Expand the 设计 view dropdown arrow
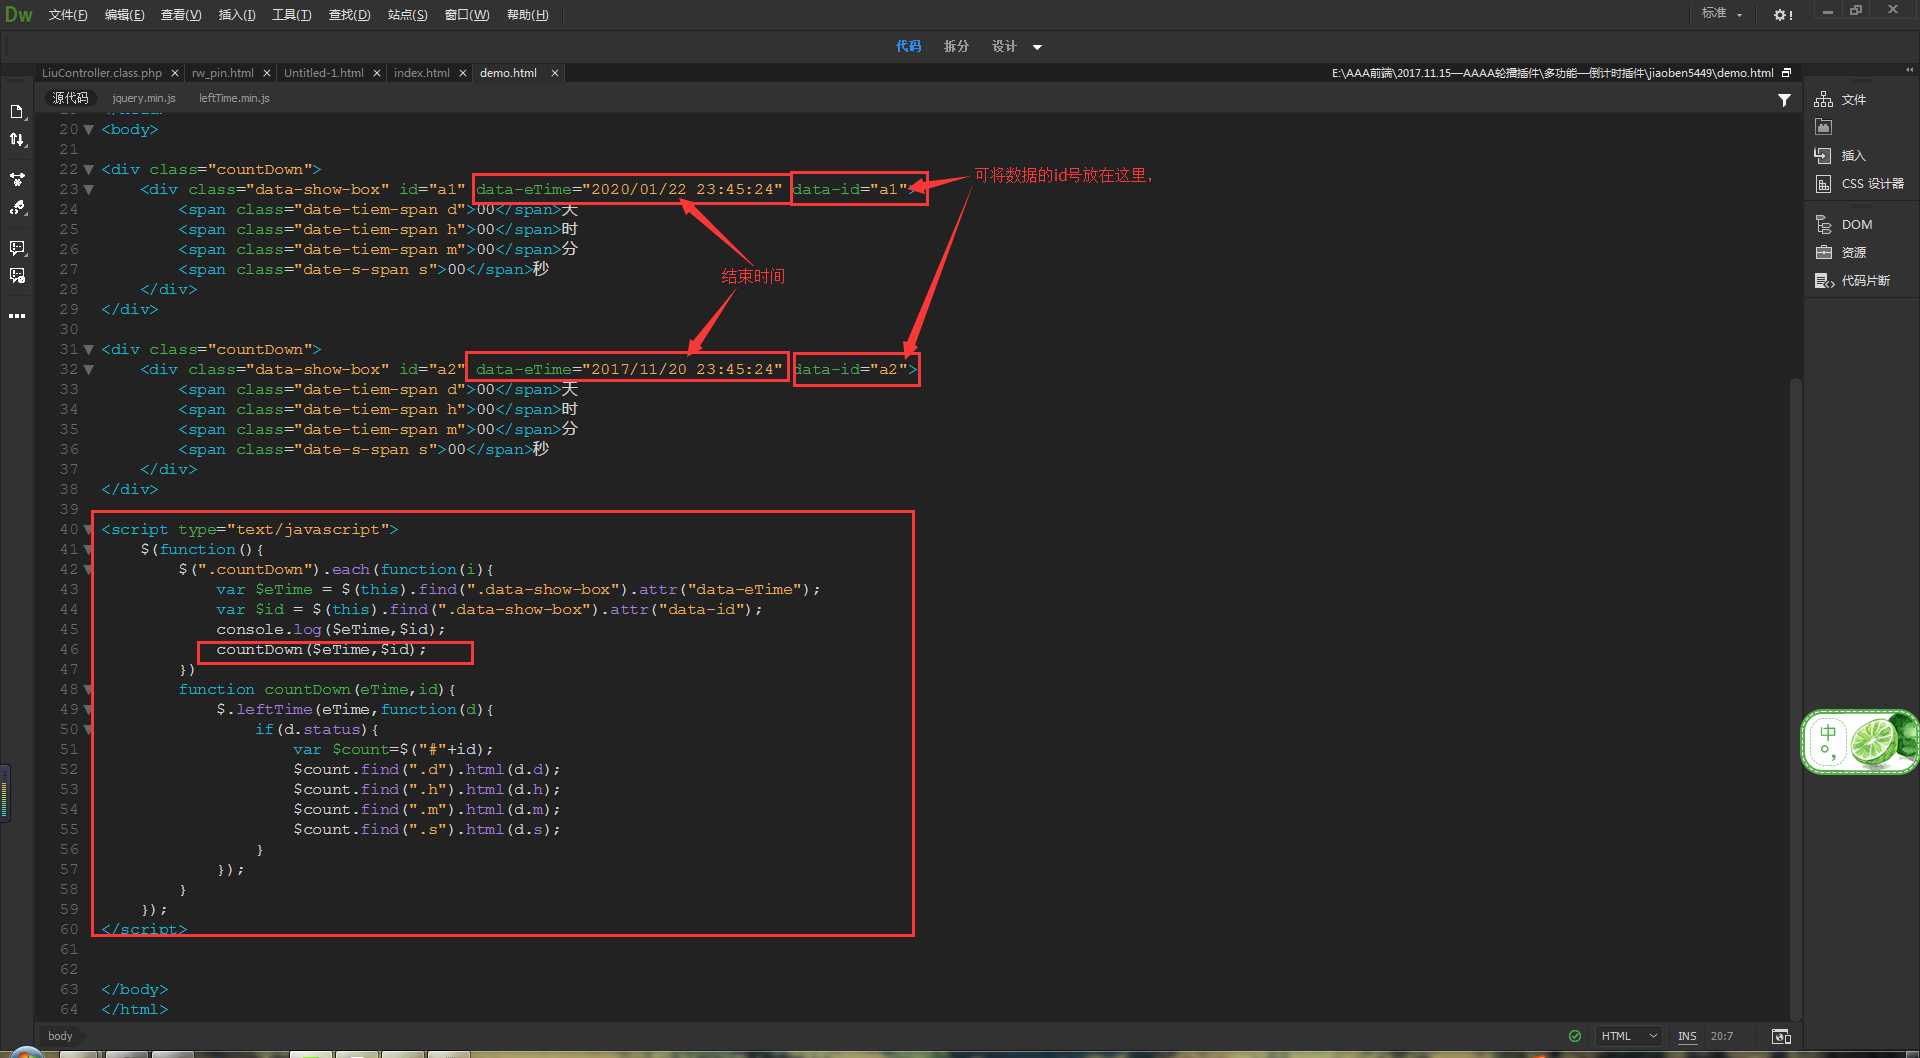This screenshot has height=1058, width=1920. point(1037,47)
